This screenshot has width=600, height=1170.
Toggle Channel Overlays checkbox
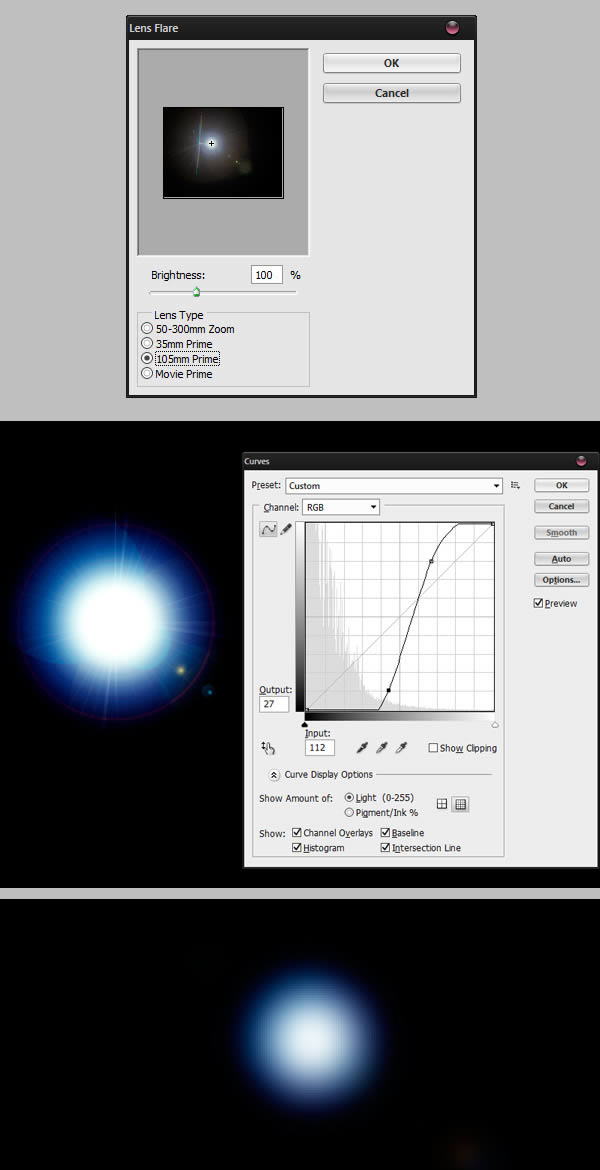pyautogui.click(x=297, y=833)
